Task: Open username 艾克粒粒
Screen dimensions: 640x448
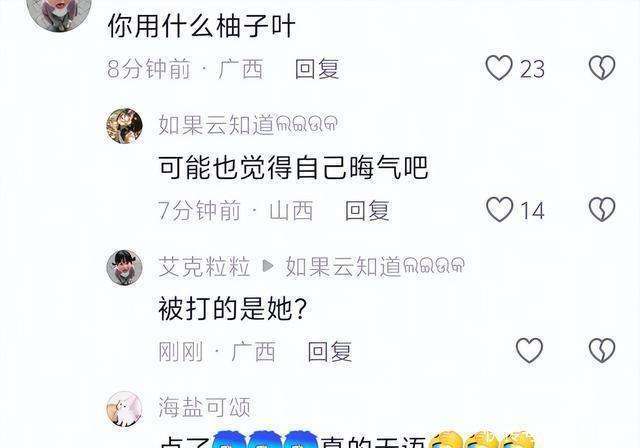Action: click(x=204, y=267)
